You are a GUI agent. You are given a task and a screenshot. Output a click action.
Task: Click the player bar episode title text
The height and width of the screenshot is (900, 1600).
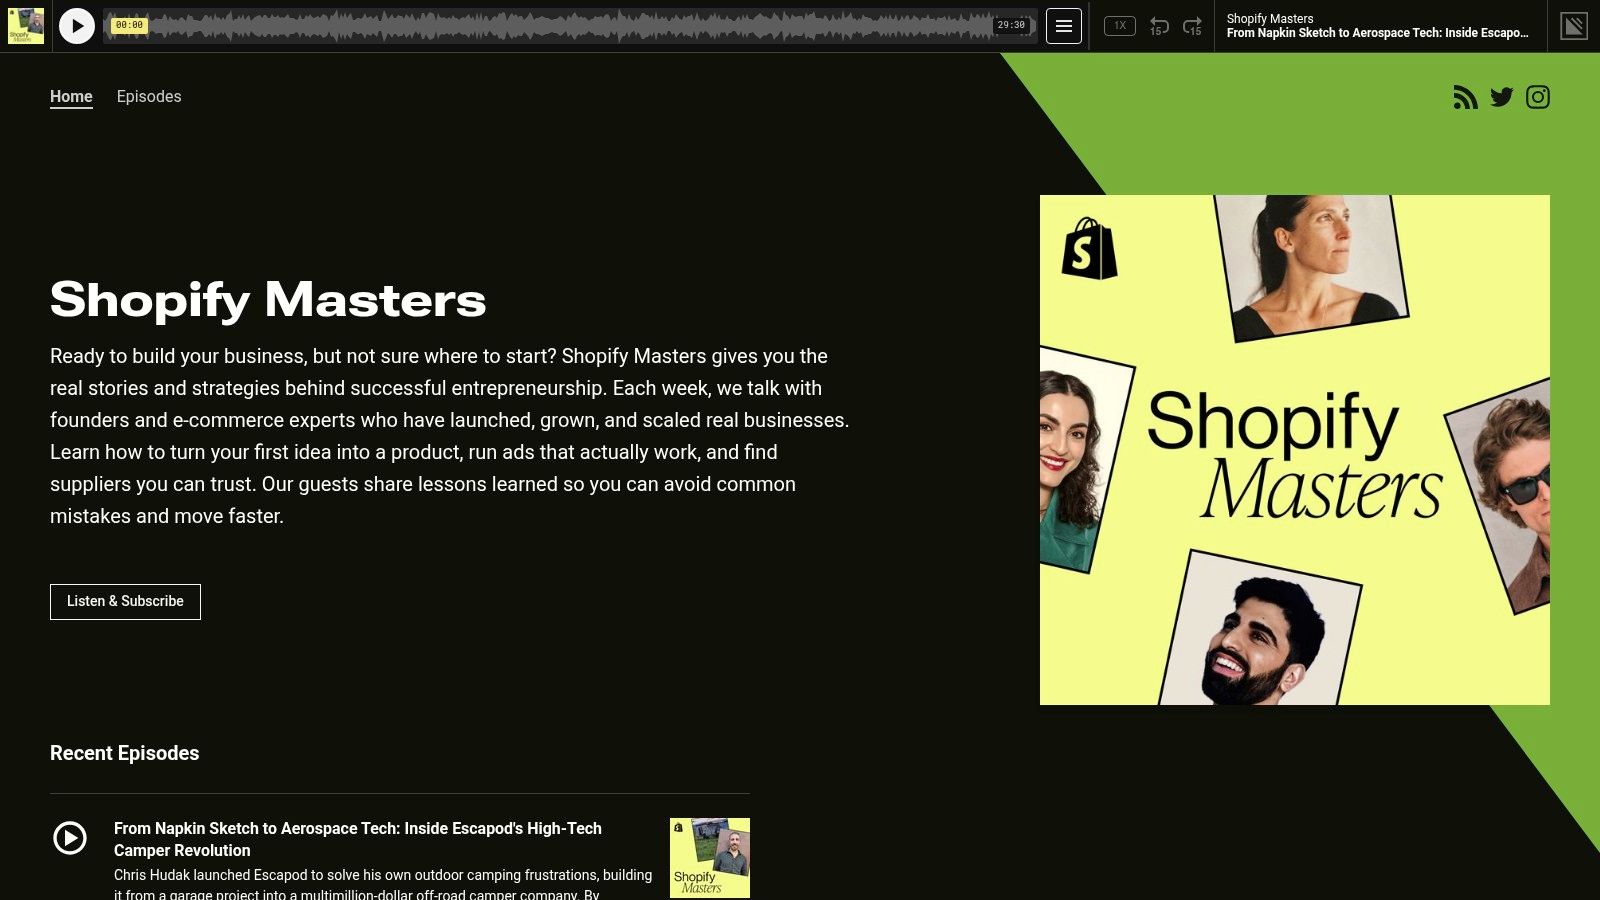coord(1377,33)
